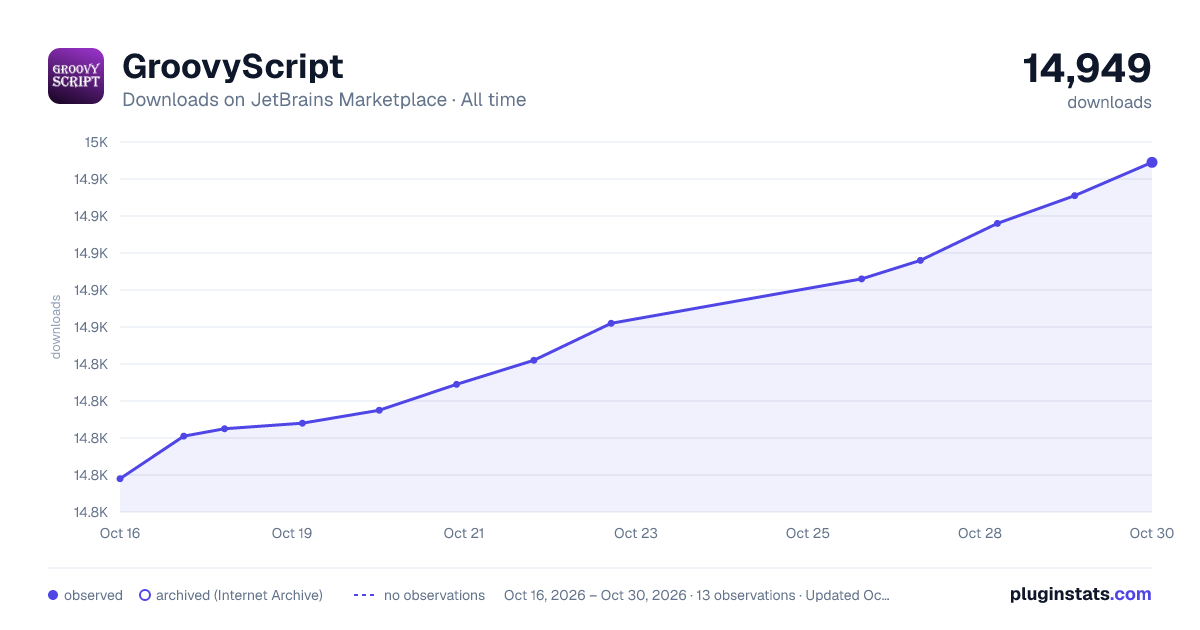1200x630 pixels.
Task: Click the date range and '13 observations' footer text
Action: point(697,595)
